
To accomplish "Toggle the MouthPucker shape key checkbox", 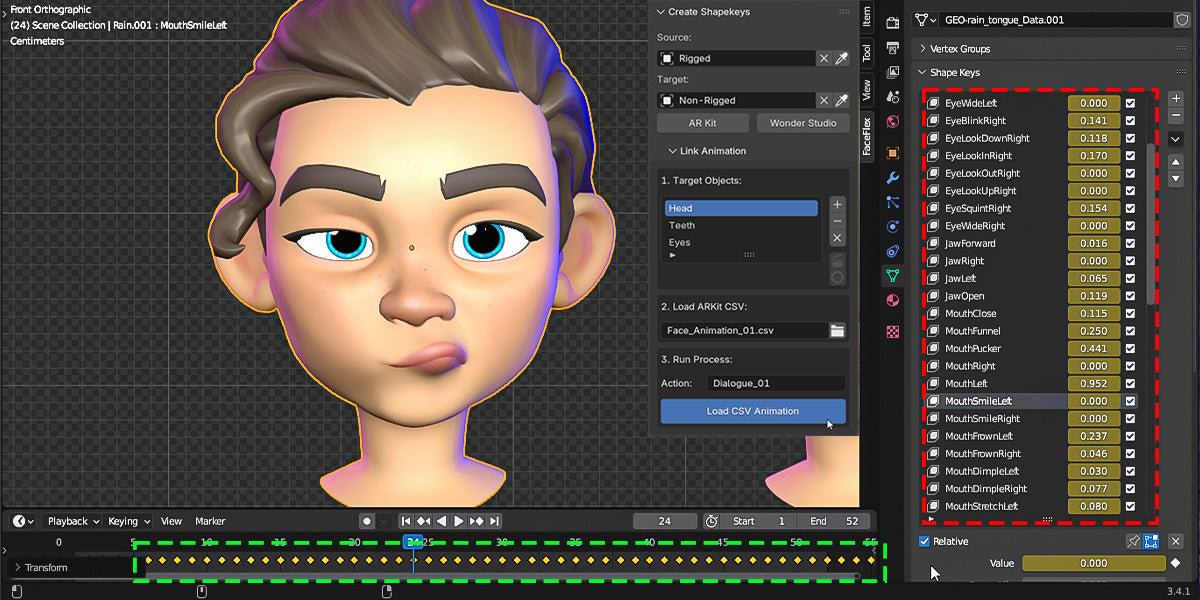I will point(1130,348).
